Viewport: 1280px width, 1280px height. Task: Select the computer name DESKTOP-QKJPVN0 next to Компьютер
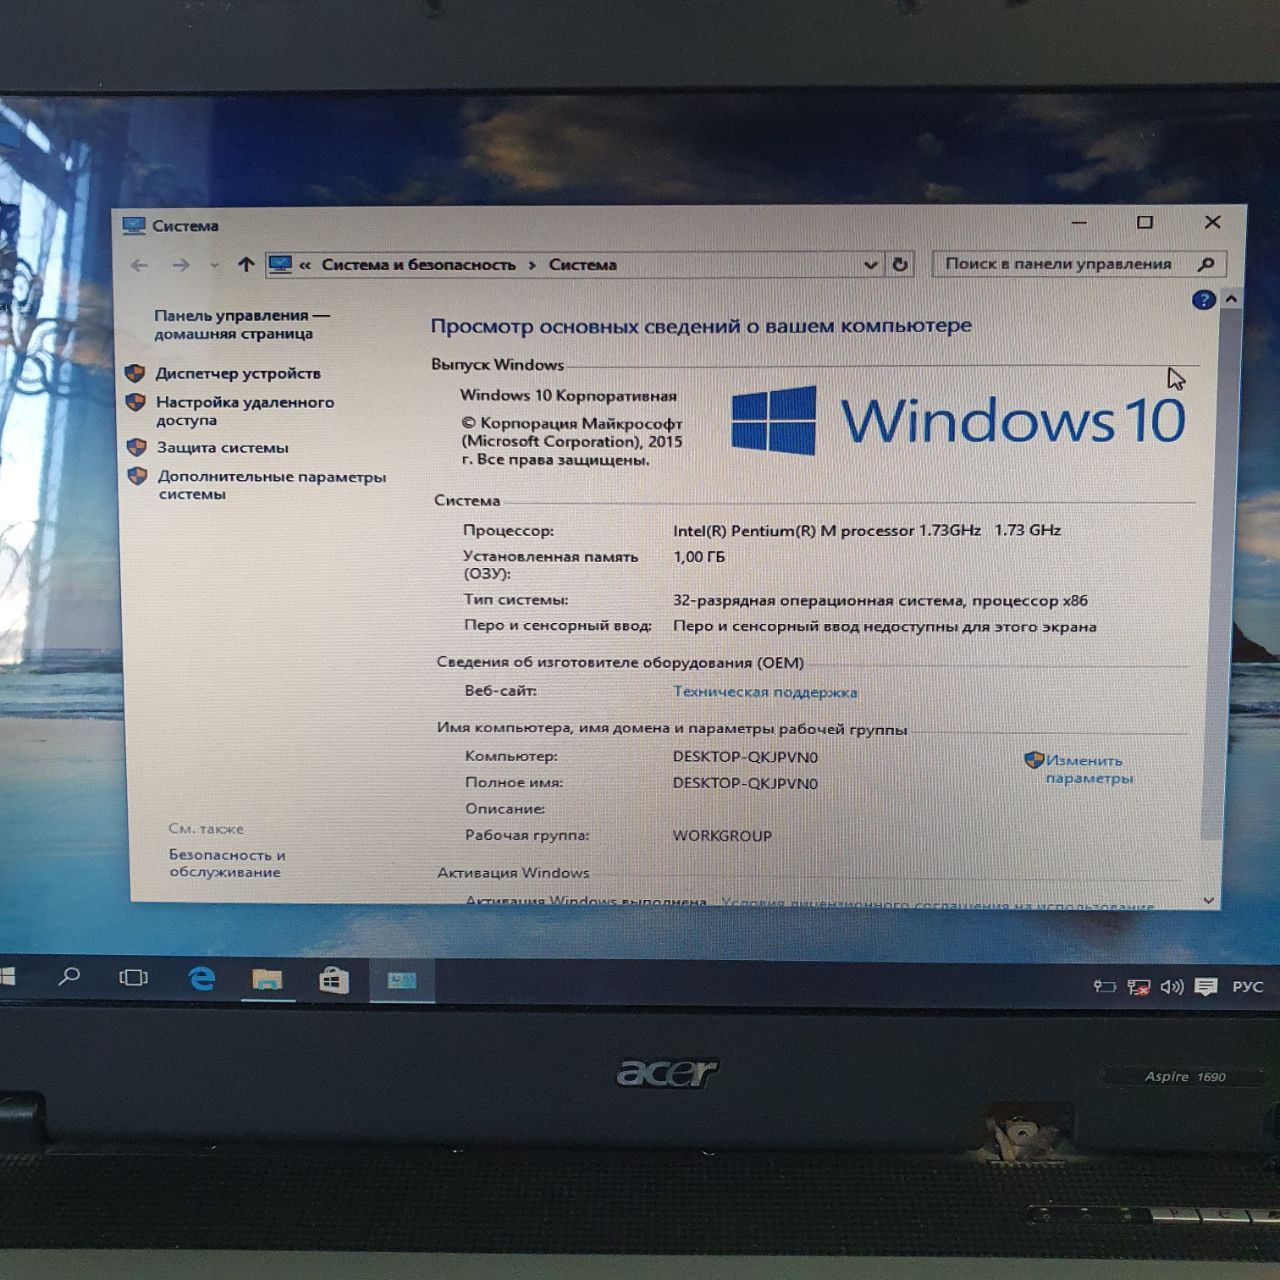[x=745, y=757]
